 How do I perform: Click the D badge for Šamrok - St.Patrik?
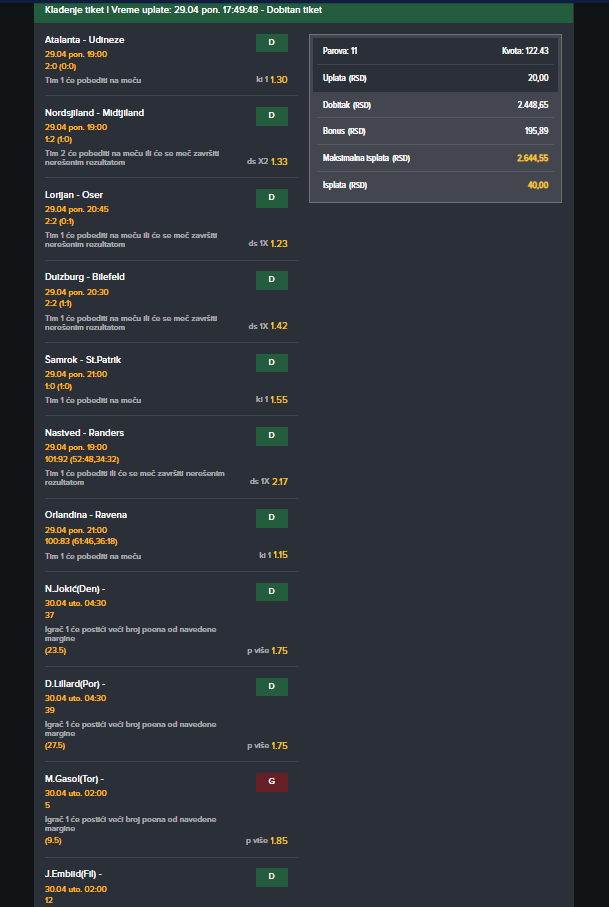[272, 363]
